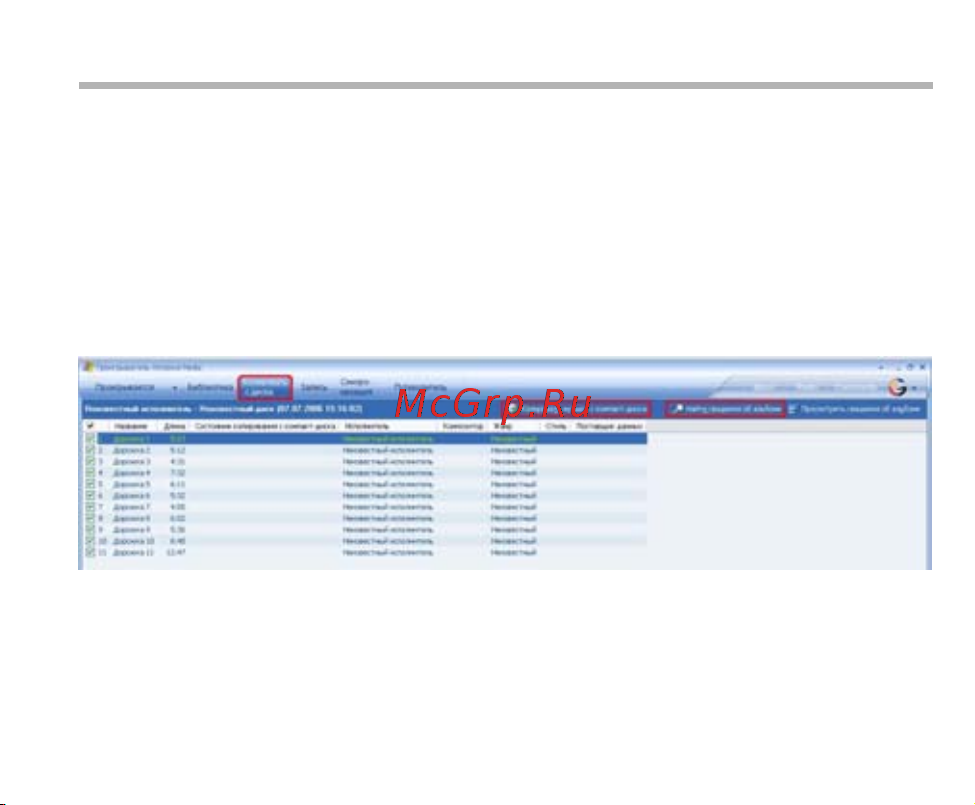Click the online store logo icon
975x805 pixels.
897,387
